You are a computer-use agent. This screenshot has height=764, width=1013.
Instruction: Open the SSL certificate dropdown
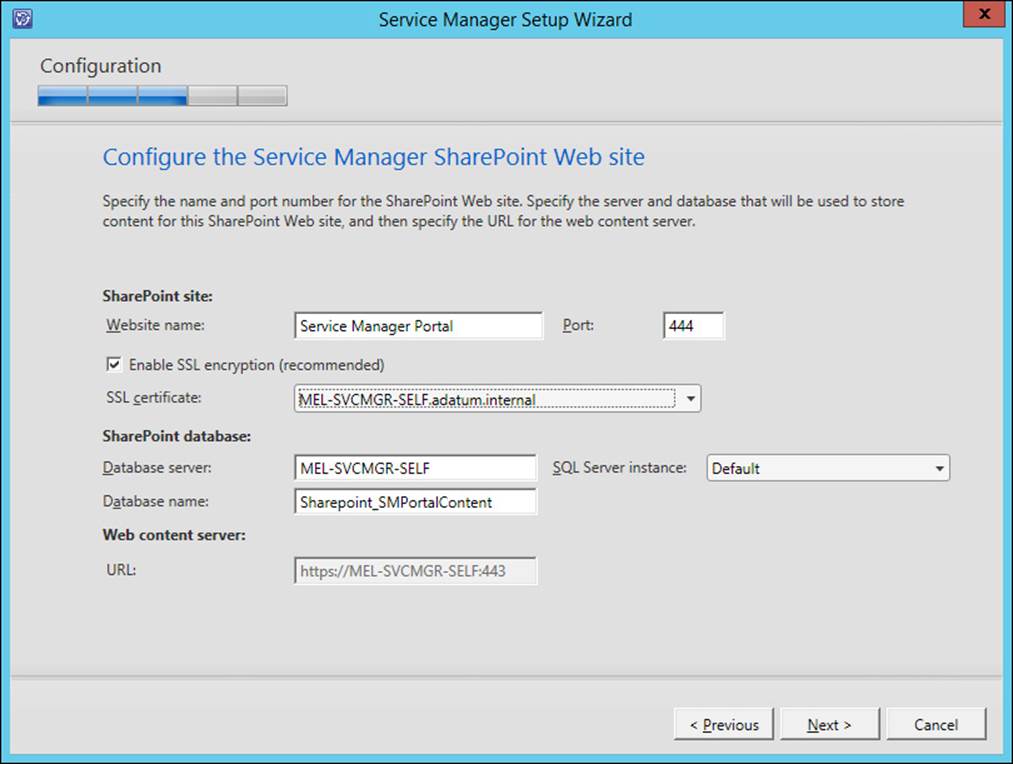pyautogui.click(x=497, y=399)
